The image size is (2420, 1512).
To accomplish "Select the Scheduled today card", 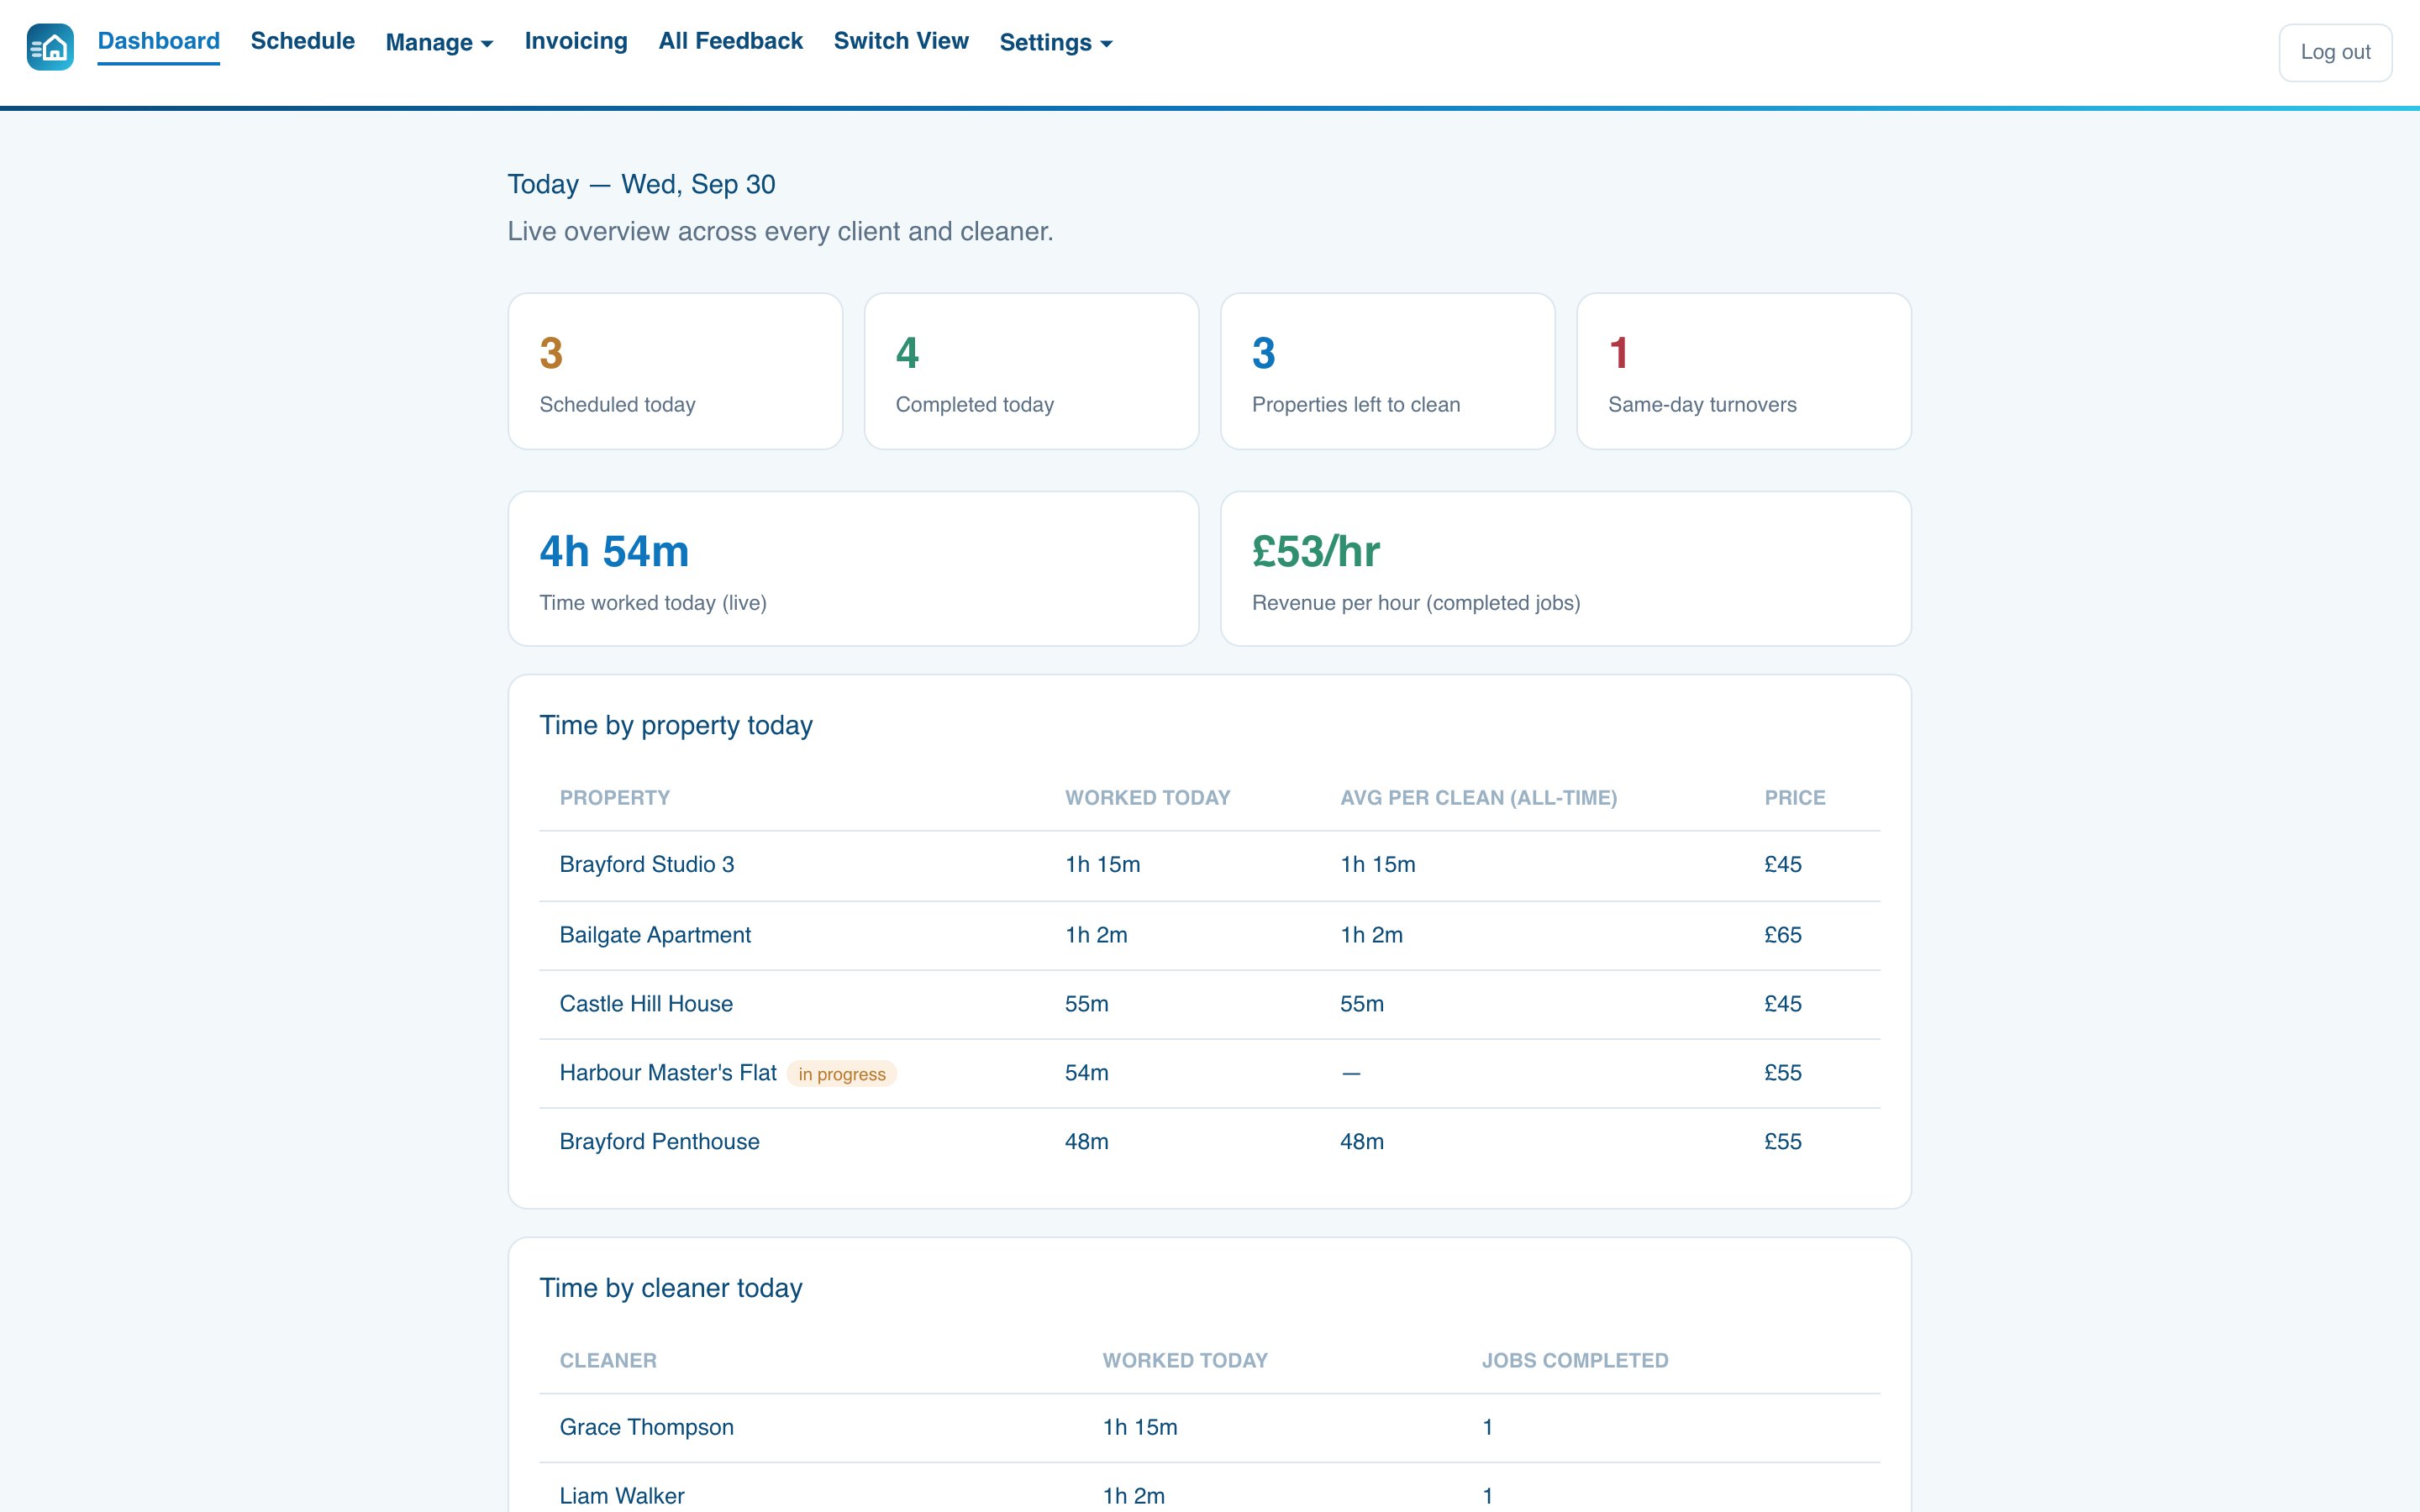I will point(675,371).
